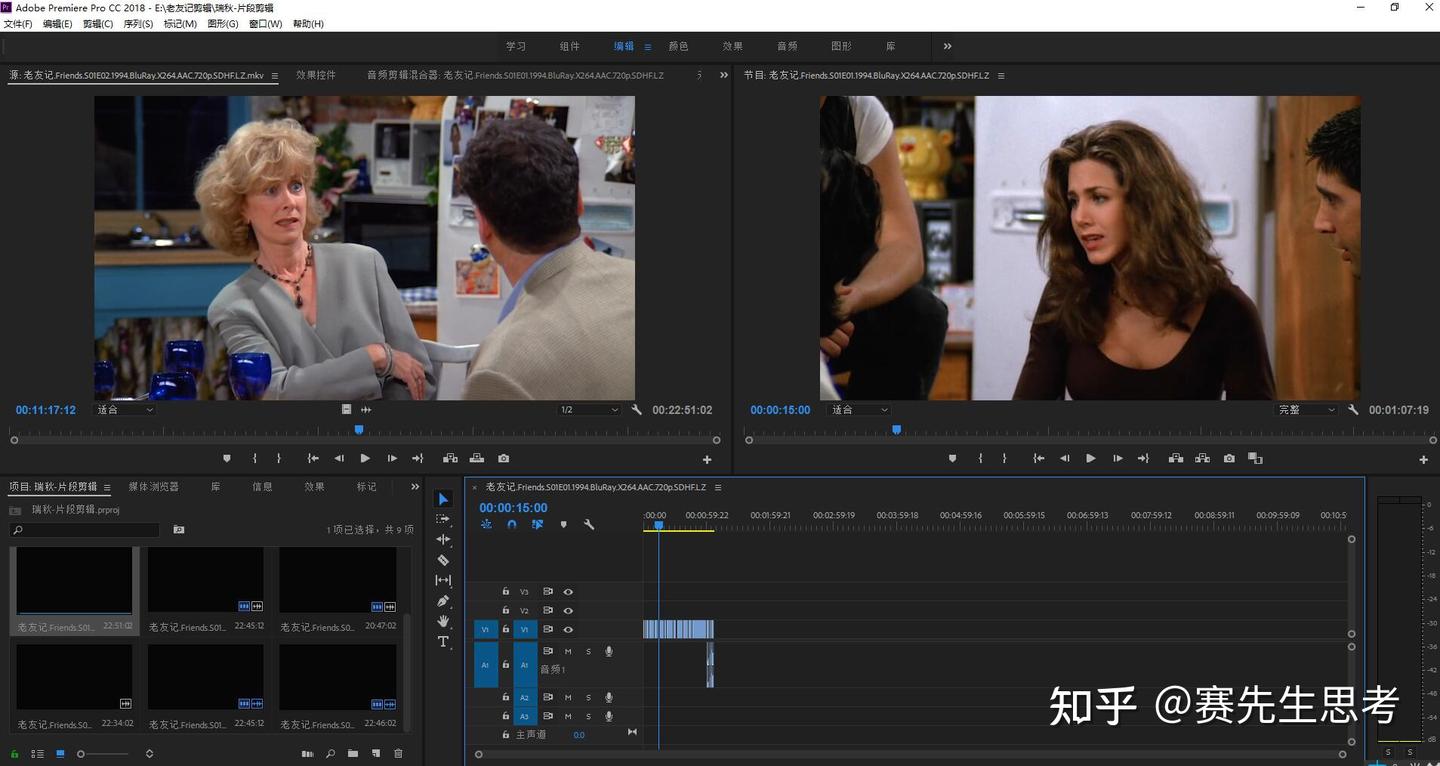This screenshot has height=766, width=1440.
Task: Play the sequence in the Program monitor
Action: [1091, 458]
